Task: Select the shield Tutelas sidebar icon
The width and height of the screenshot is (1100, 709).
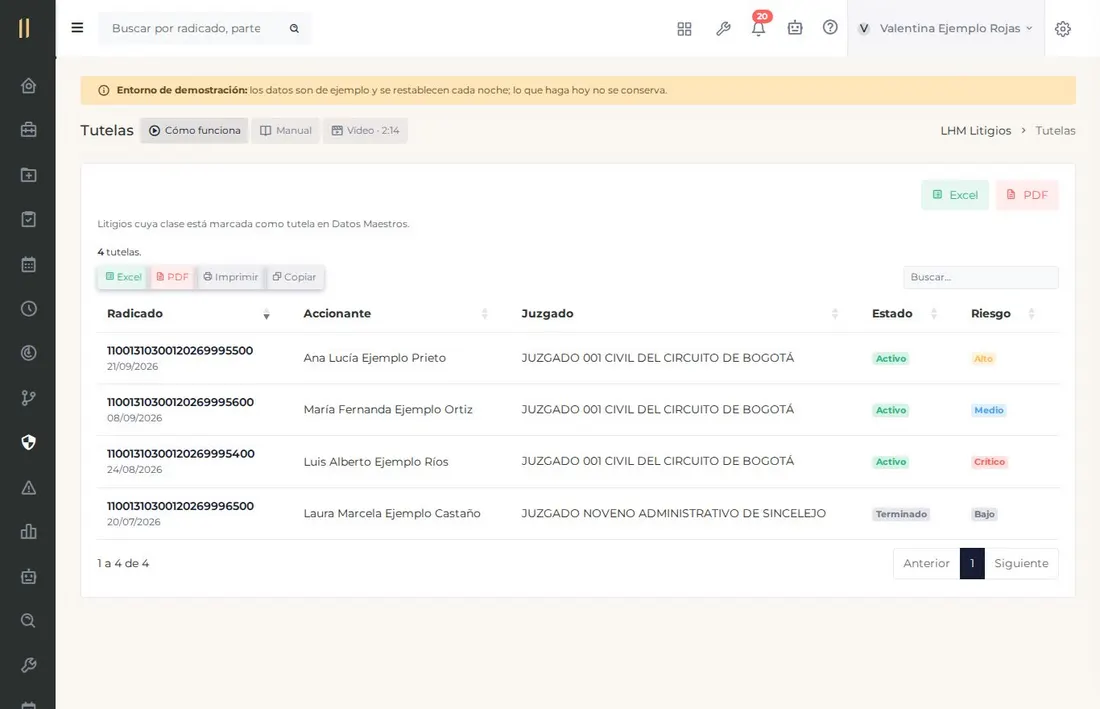Action: pos(28,442)
